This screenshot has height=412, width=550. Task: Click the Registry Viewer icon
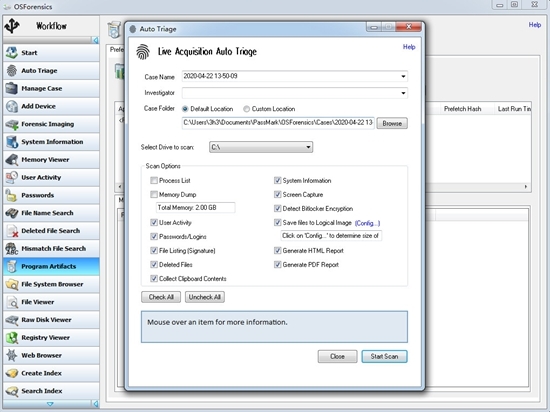(x=12, y=338)
